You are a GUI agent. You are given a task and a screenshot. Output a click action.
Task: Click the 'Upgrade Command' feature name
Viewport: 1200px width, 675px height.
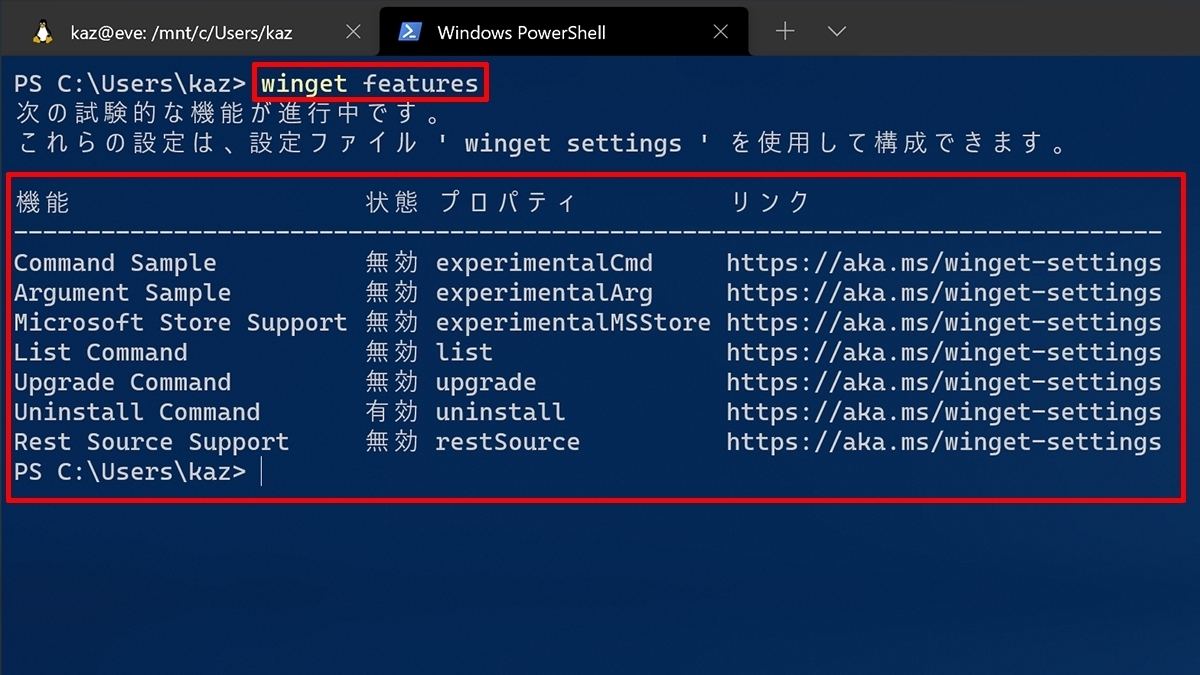[122, 383]
